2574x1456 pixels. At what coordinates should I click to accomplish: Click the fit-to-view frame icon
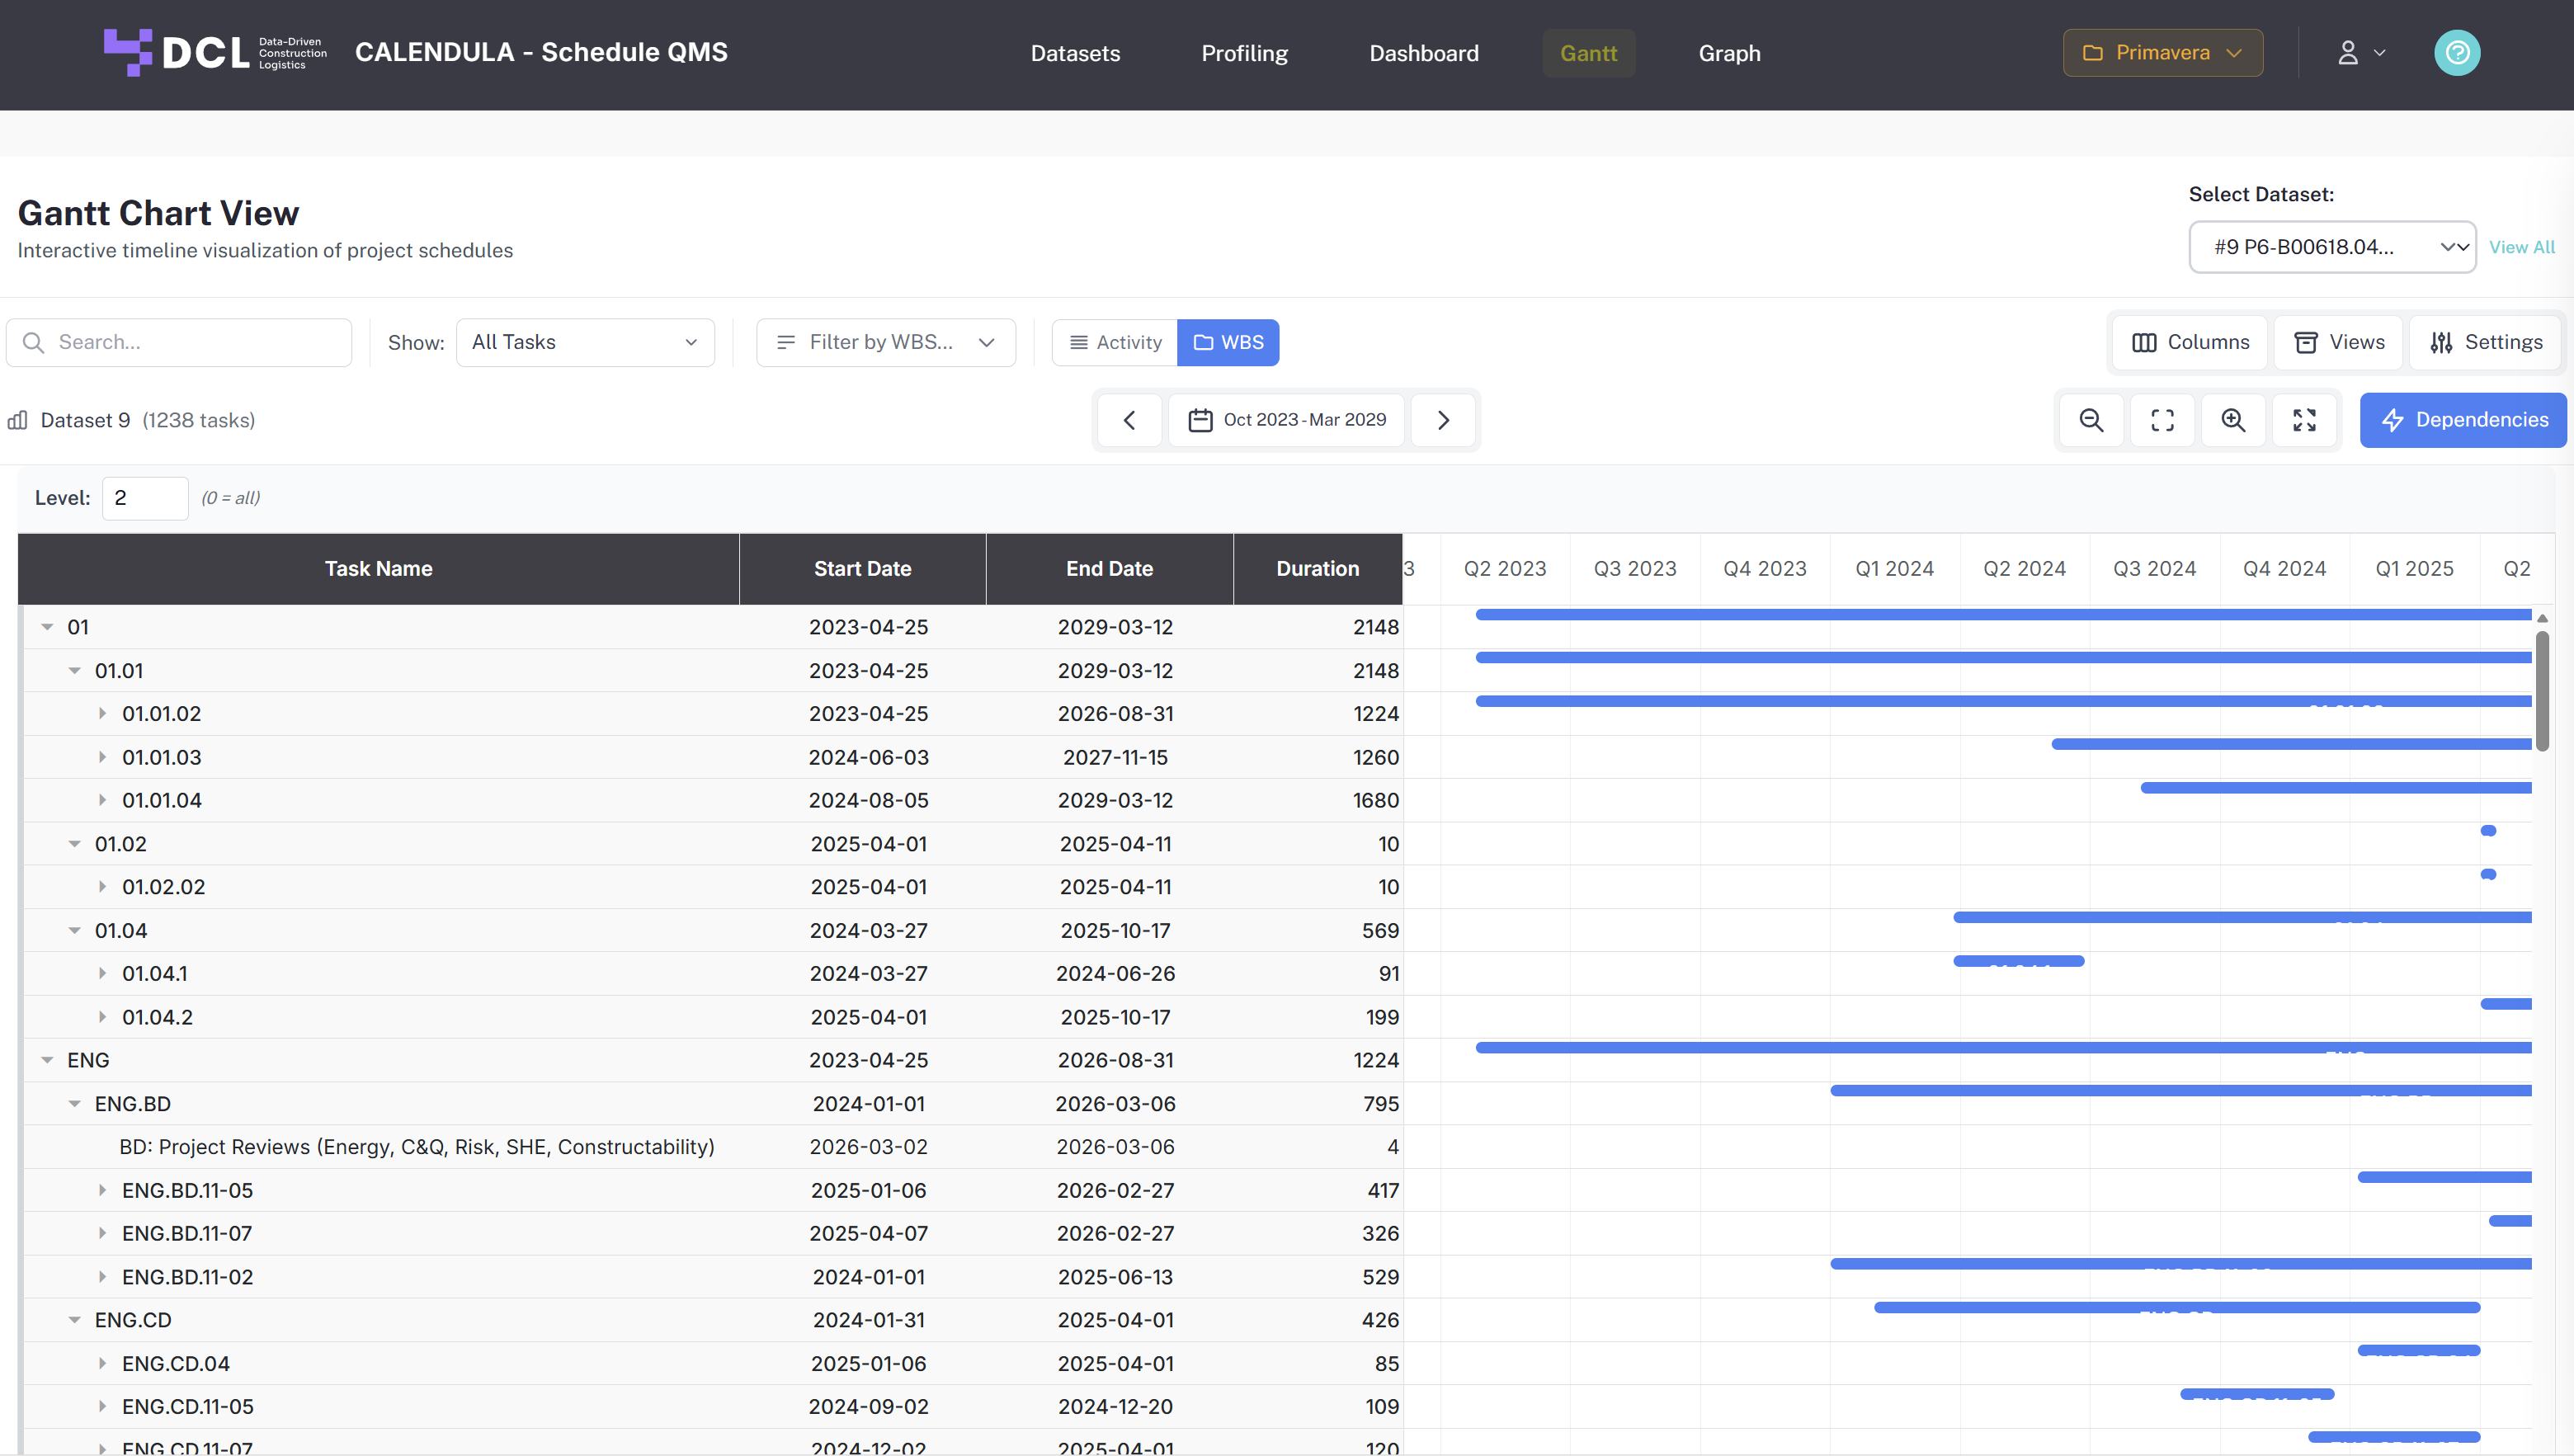[x=2162, y=420]
